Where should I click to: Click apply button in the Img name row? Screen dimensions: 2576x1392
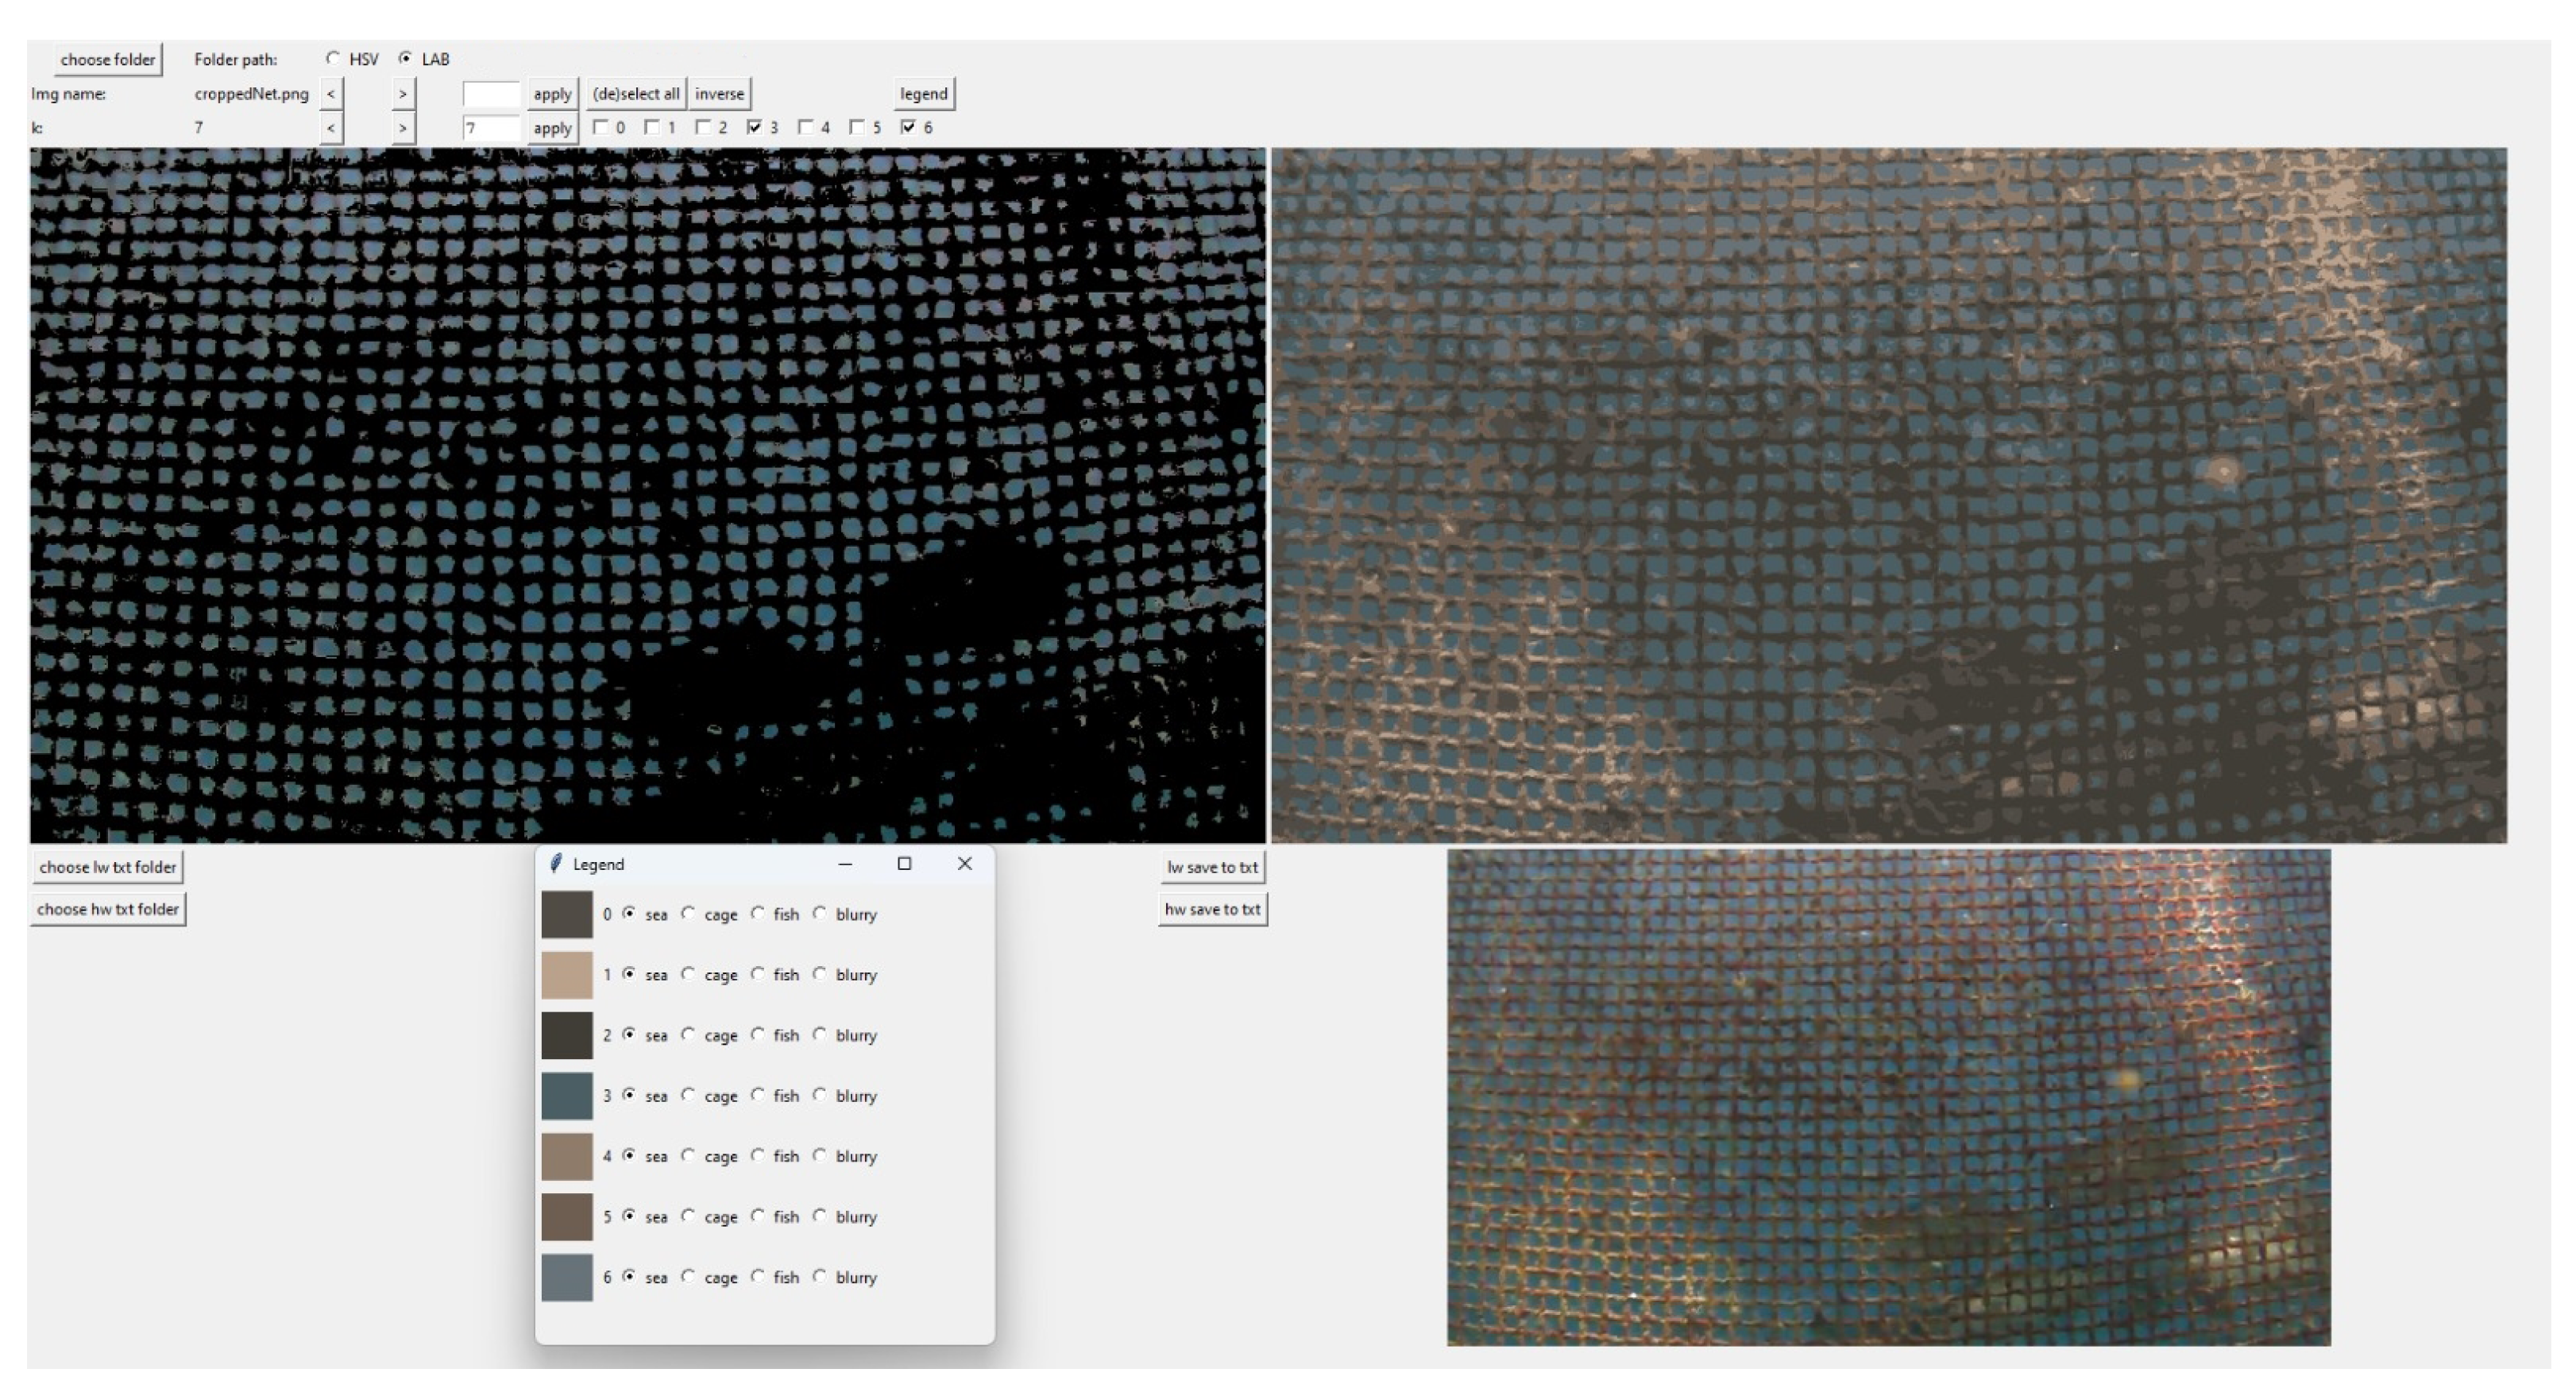552,94
